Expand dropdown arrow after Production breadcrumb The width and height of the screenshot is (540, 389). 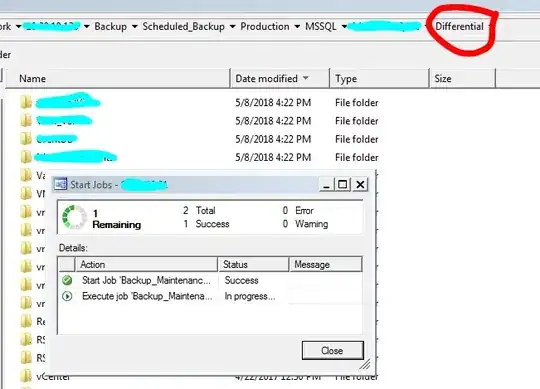[x=297, y=27]
